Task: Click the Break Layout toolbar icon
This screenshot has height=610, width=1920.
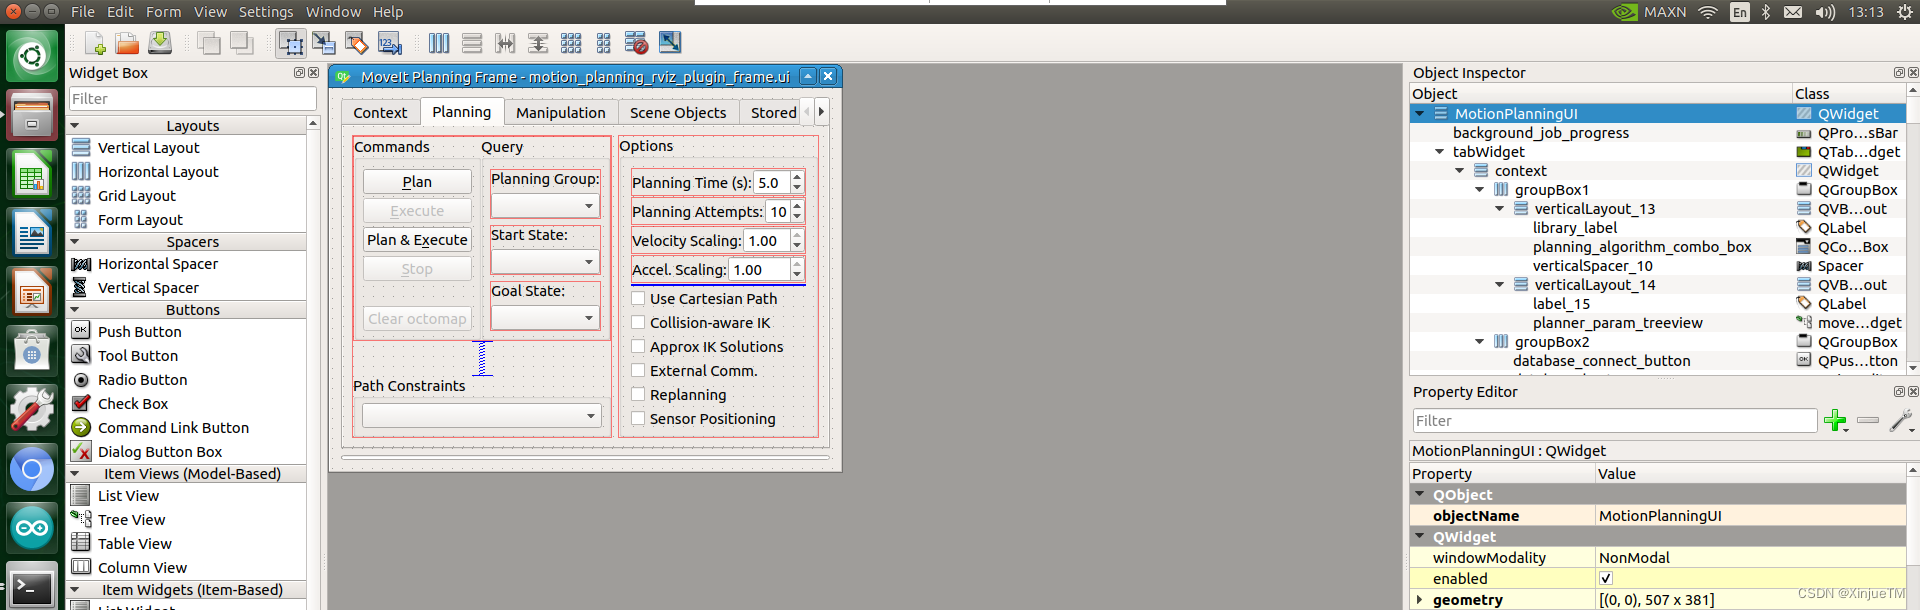Action: point(637,43)
